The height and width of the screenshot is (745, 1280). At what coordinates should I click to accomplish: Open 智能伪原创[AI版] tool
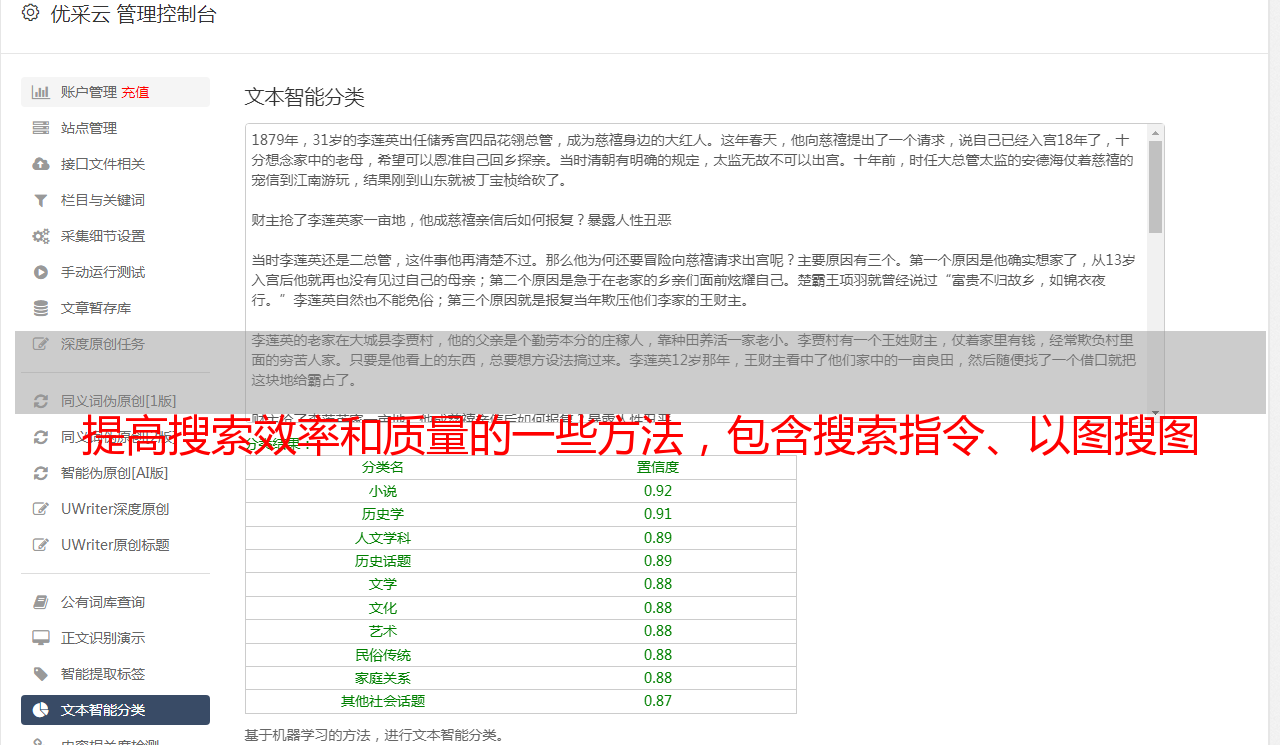115,473
